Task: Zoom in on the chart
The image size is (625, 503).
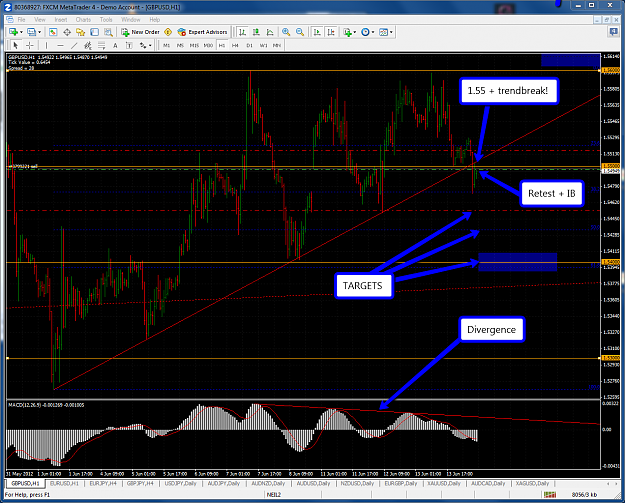Action: pyautogui.click(x=286, y=32)
